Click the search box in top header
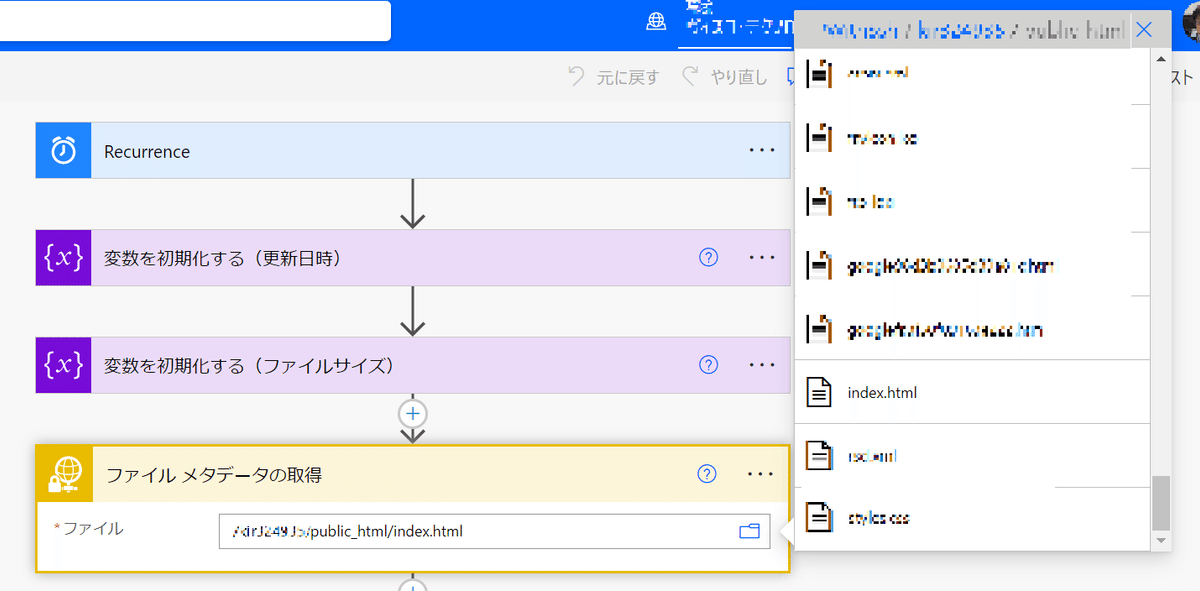 point(195,21)
